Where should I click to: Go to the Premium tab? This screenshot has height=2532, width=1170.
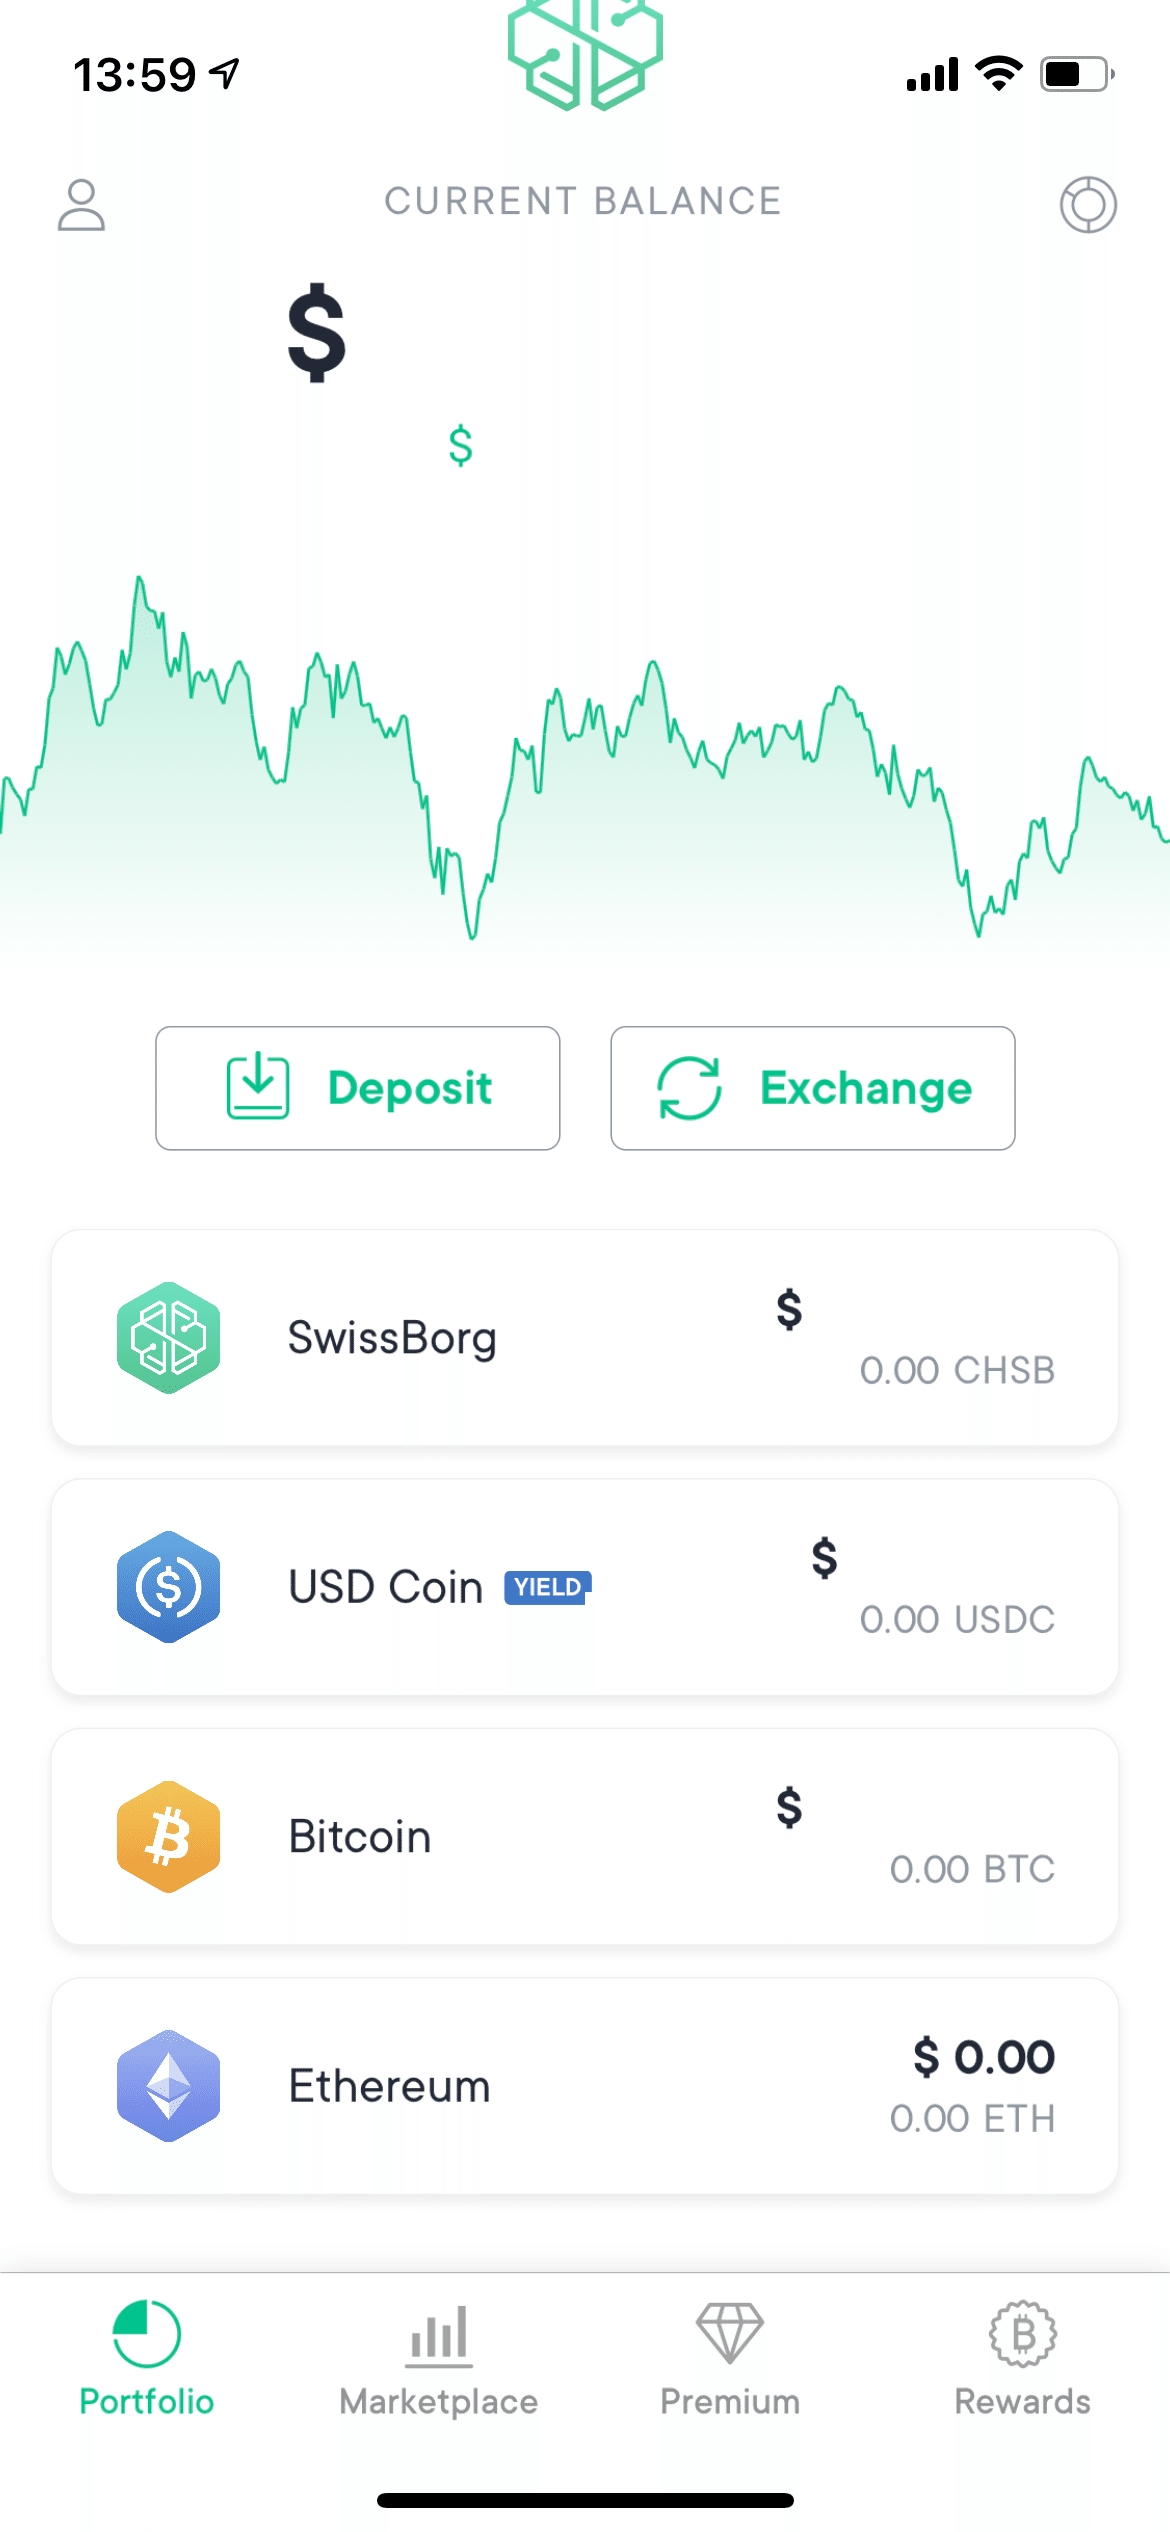tap(730, 2359)
